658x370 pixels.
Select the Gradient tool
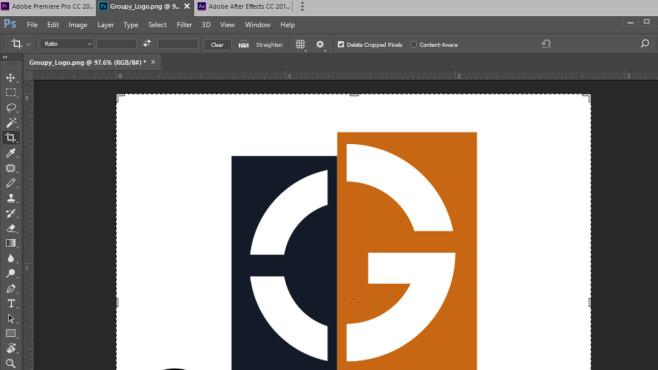(x=10, y=244)
